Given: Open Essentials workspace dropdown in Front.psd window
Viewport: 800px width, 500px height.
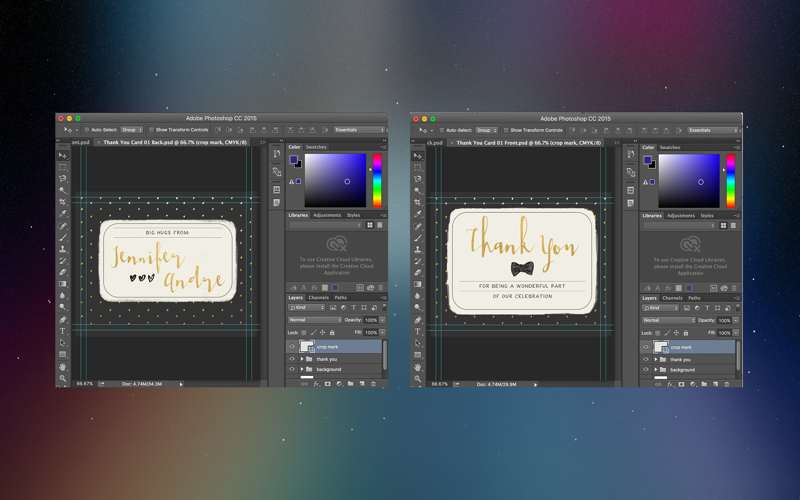Looking at the screenshot, I should [713, 130].
